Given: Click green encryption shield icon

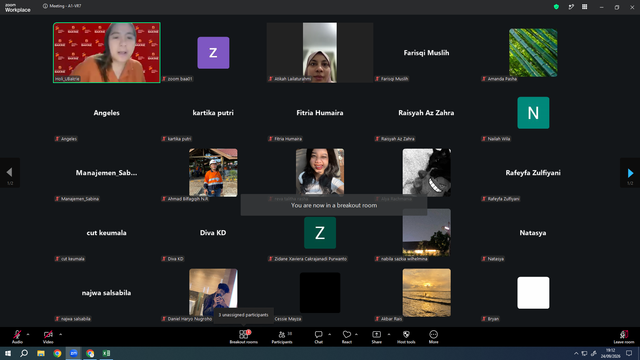Looking at the screenshot, I should (x=556, y=7).
